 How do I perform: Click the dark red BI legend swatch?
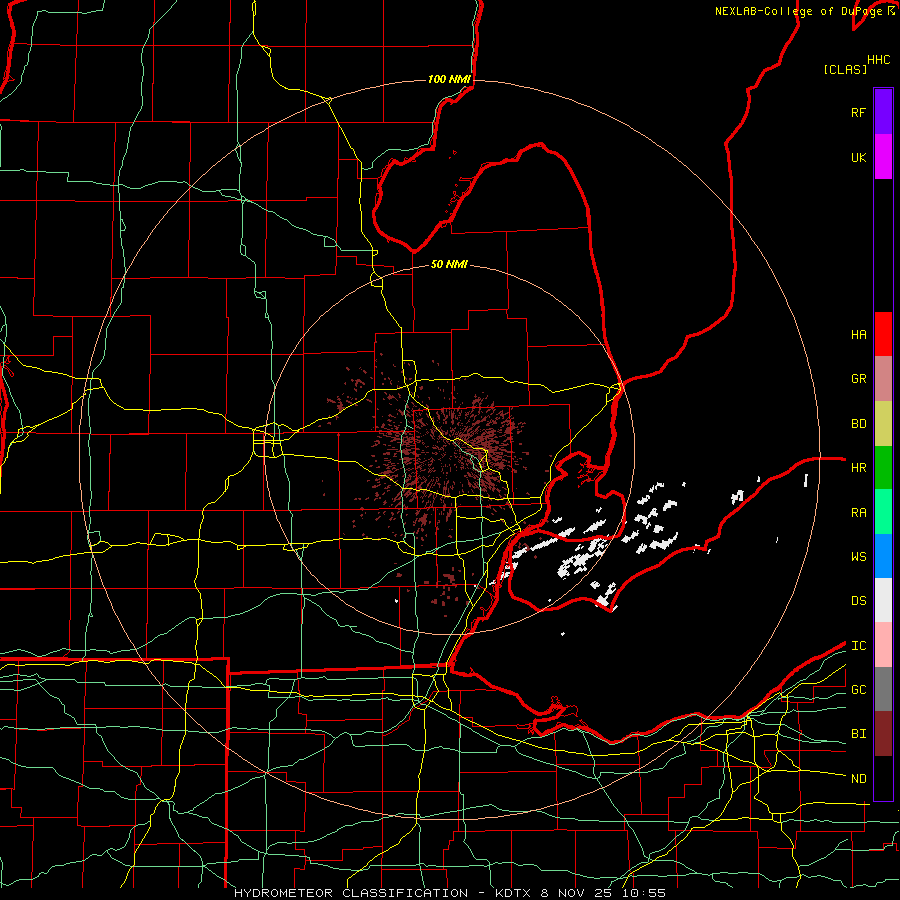(883, 734)
